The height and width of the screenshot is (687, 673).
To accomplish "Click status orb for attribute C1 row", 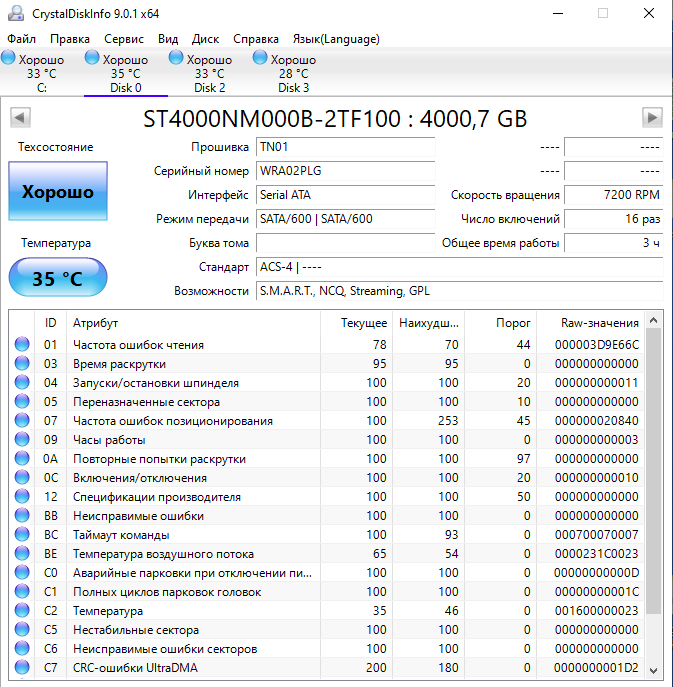I will click(22, 591).
